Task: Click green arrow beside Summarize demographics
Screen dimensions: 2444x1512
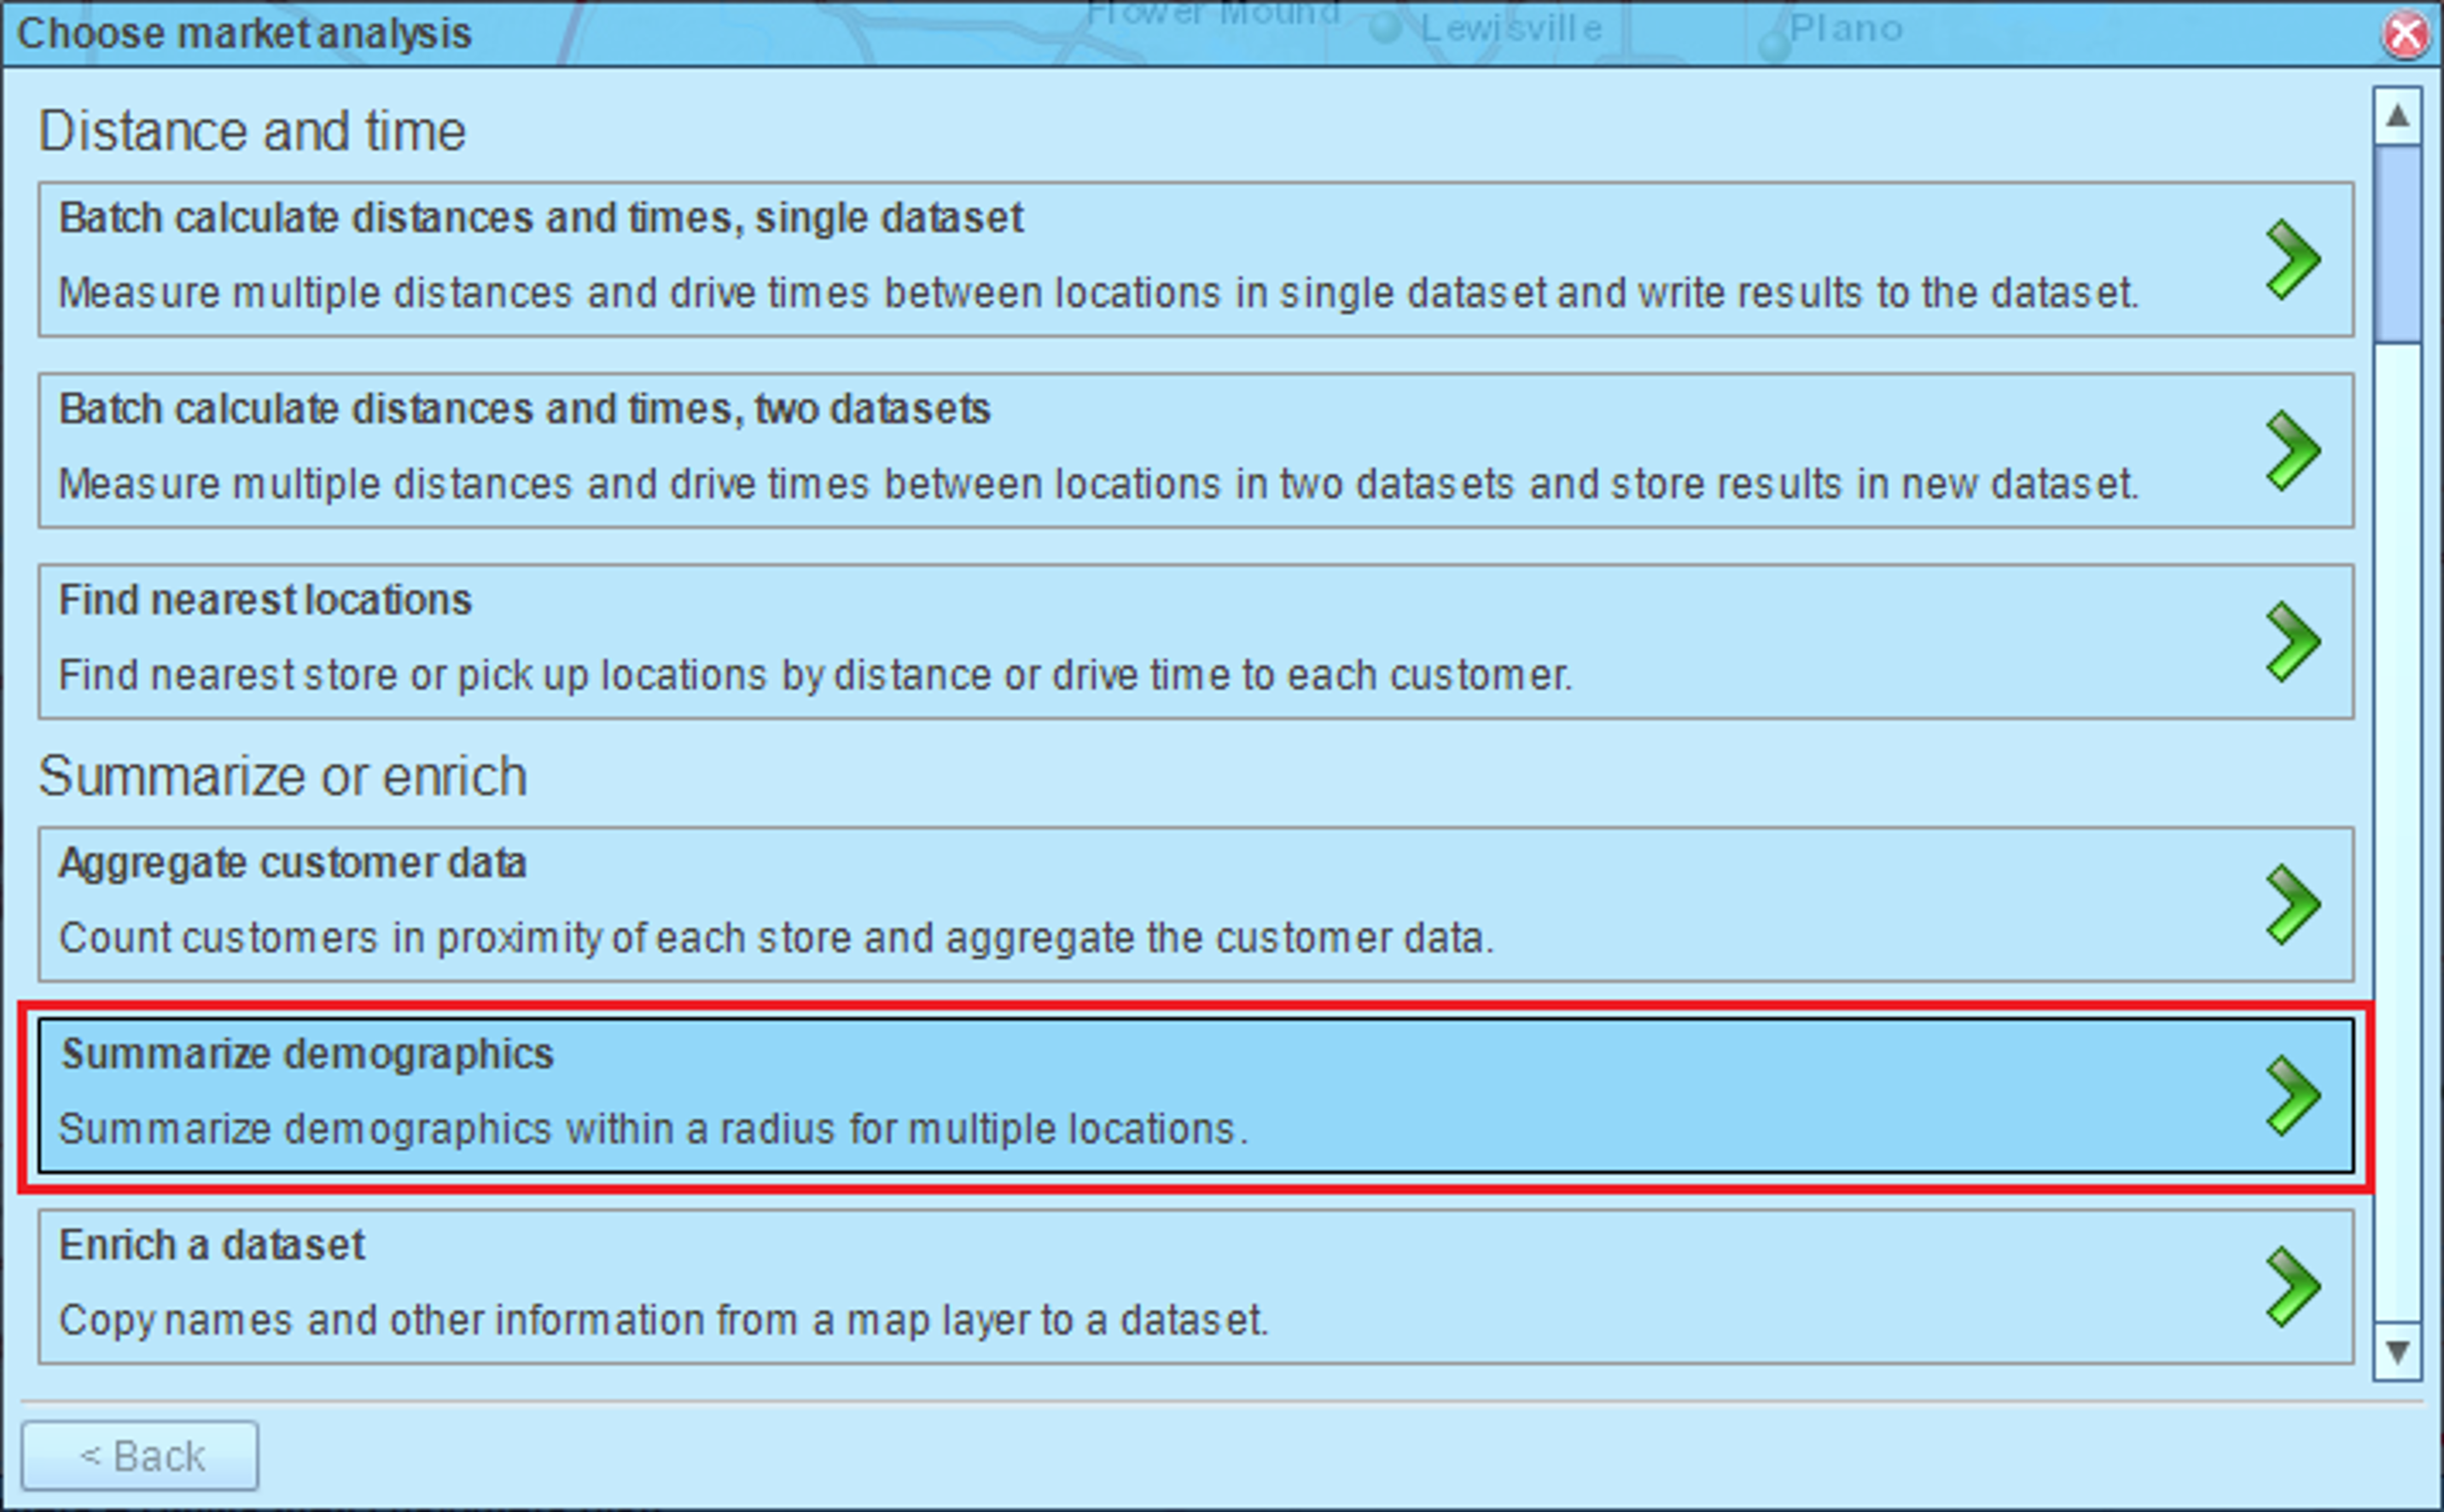Action: [2292, 1095]
